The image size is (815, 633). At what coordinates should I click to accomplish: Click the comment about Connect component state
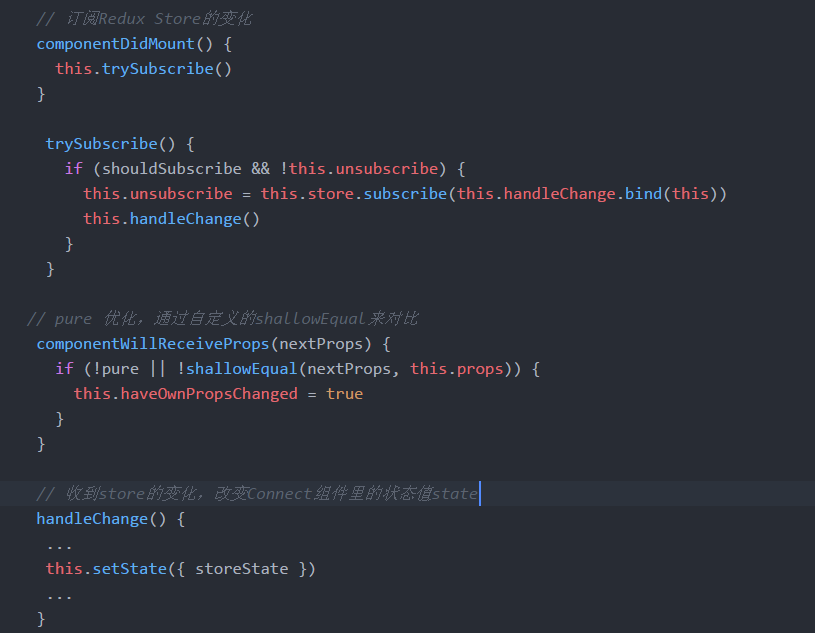(x=257, y=494)
